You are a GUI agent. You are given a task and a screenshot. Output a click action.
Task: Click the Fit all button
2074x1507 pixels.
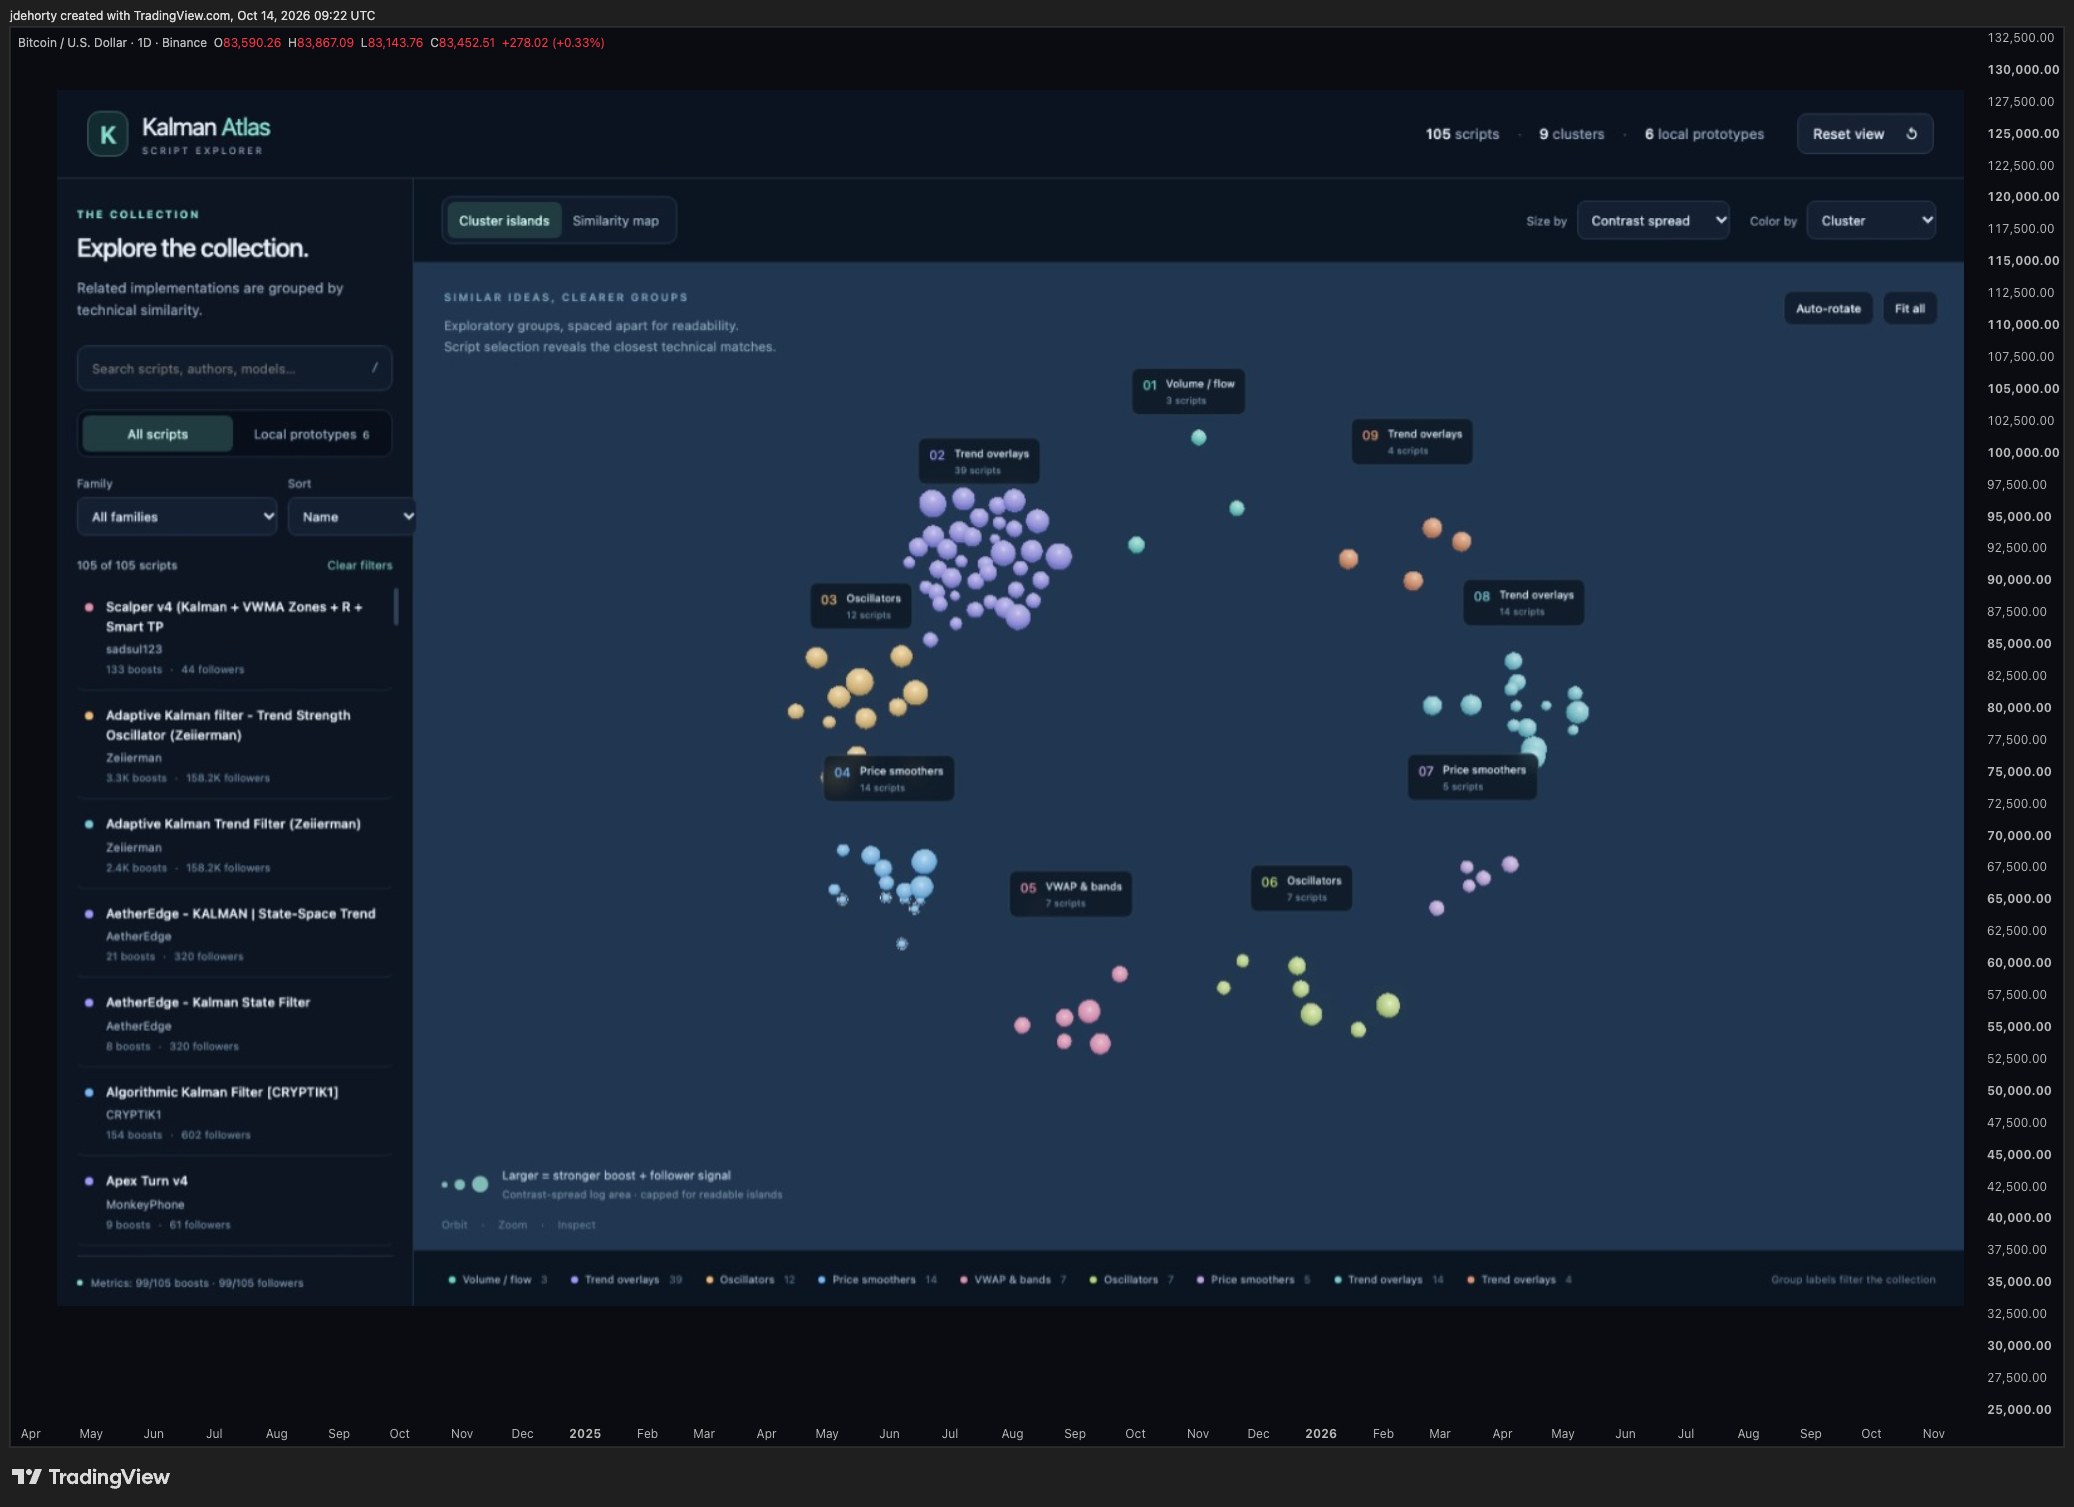click(1910, 308)
